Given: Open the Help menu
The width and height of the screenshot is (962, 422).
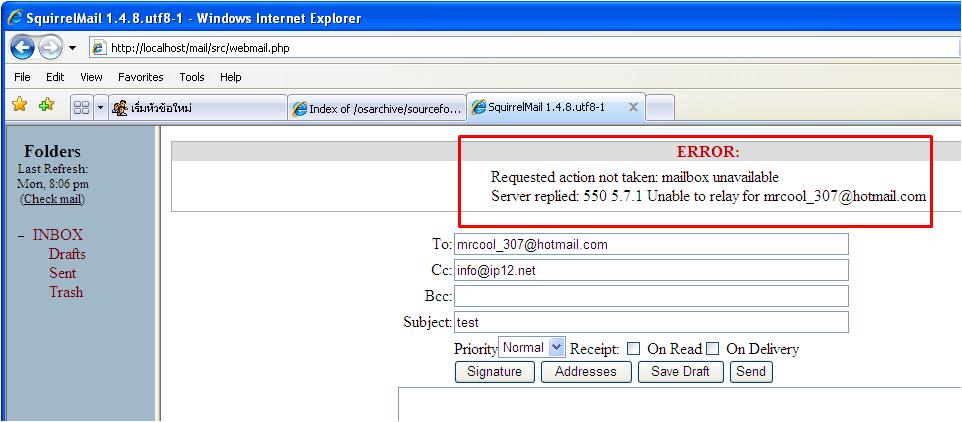Looking at the screenshot, I should [x=231, y=77].
